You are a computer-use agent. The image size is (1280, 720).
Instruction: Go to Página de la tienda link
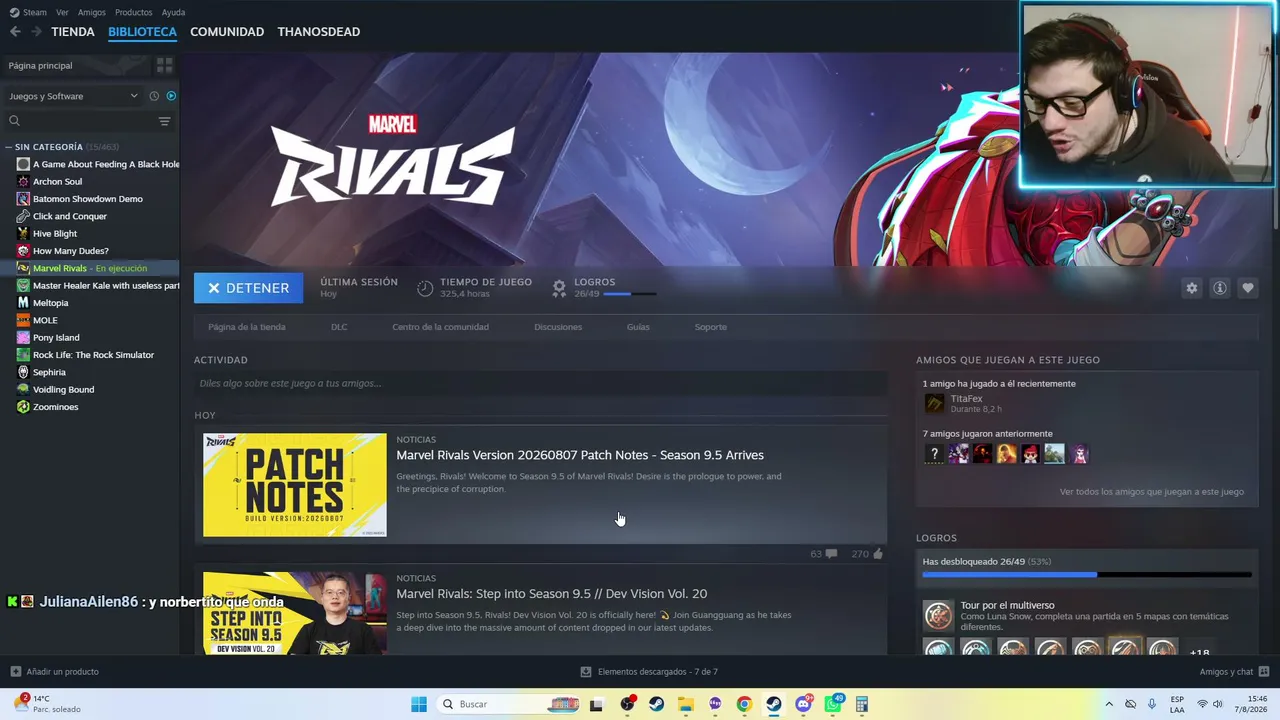(x=247, y=327)
